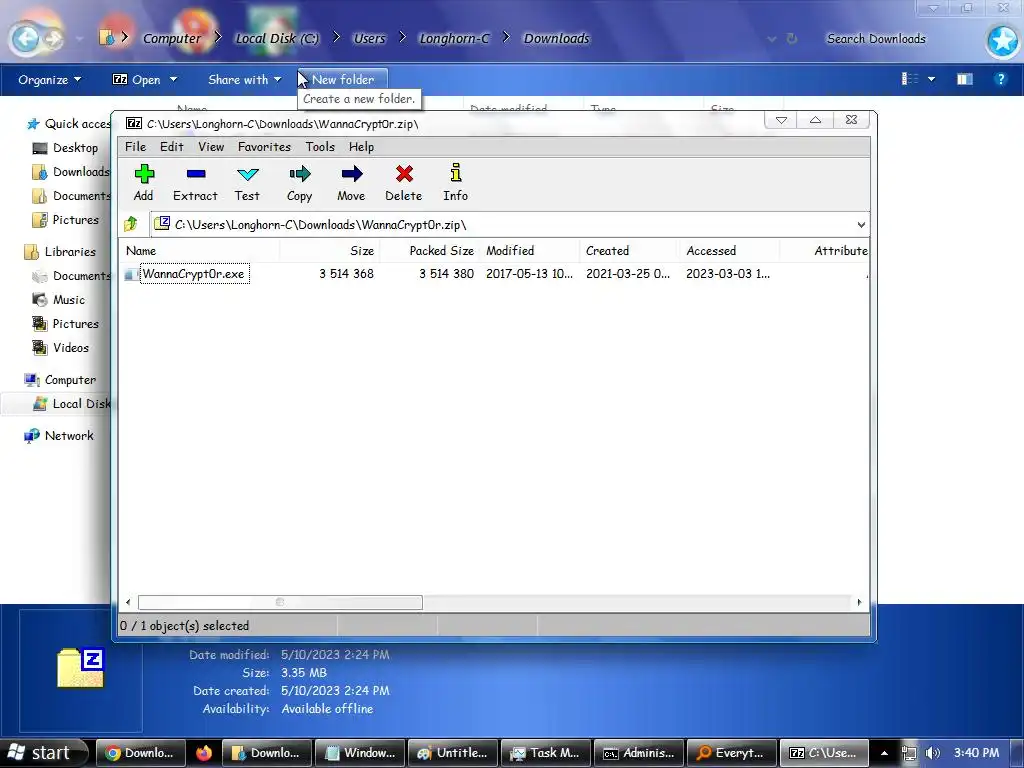Refresh the Explorer address bar

point(792,39)
